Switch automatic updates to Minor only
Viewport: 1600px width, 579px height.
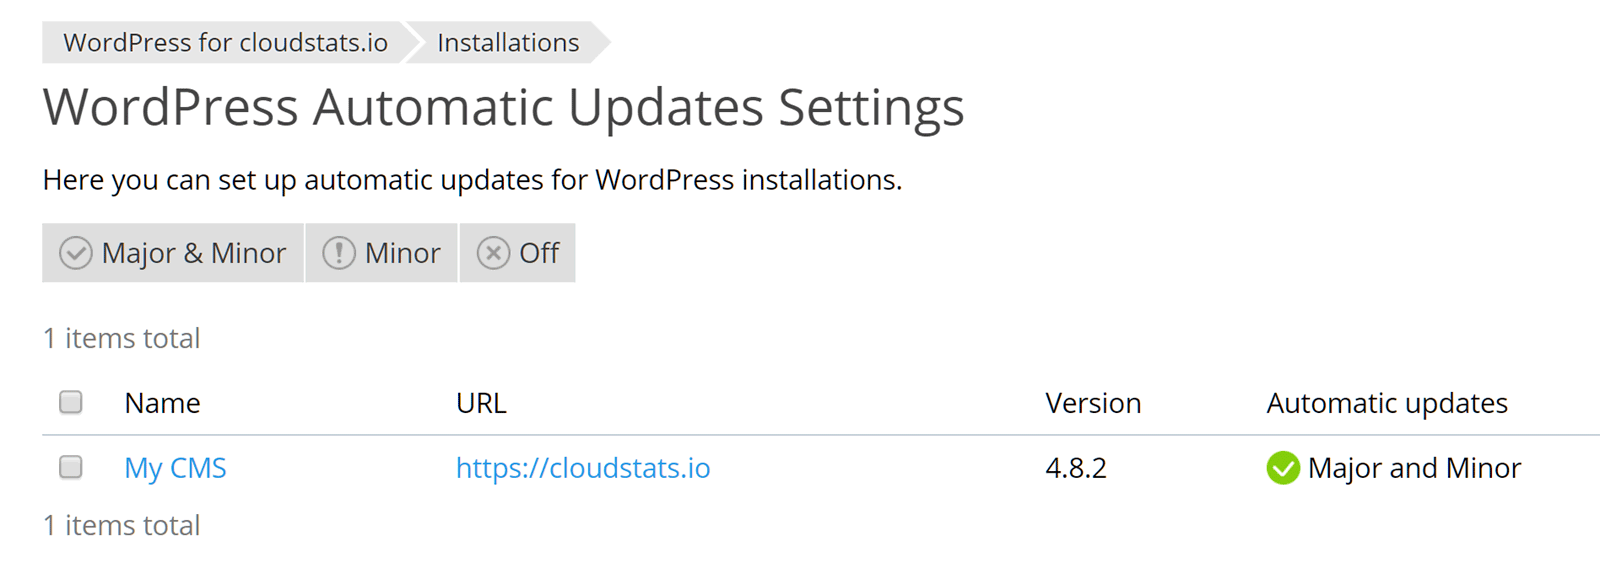(381, 253)
